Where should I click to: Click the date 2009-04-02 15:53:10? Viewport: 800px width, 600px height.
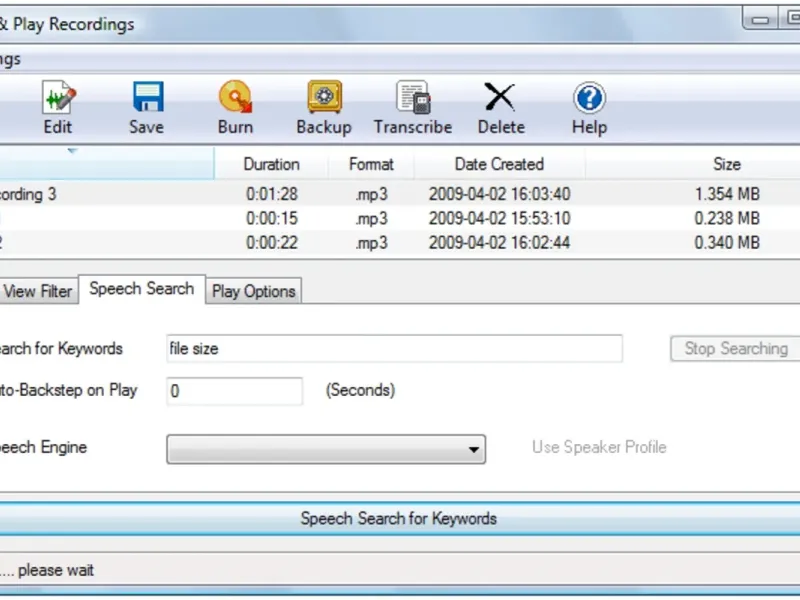click(499, 218)
